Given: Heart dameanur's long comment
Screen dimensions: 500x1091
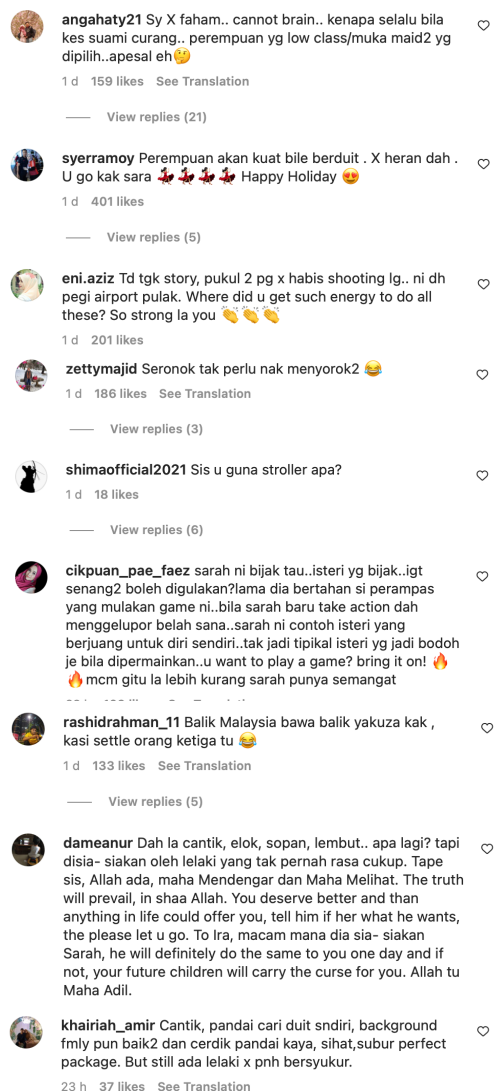Looking at the screenshot, I should (487, 849).
